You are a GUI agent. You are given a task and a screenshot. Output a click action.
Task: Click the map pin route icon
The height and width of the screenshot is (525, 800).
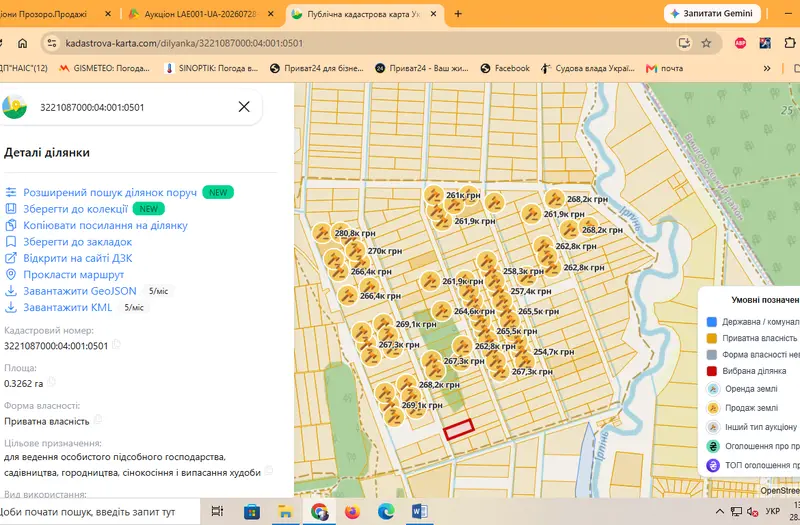coord(11,274)
